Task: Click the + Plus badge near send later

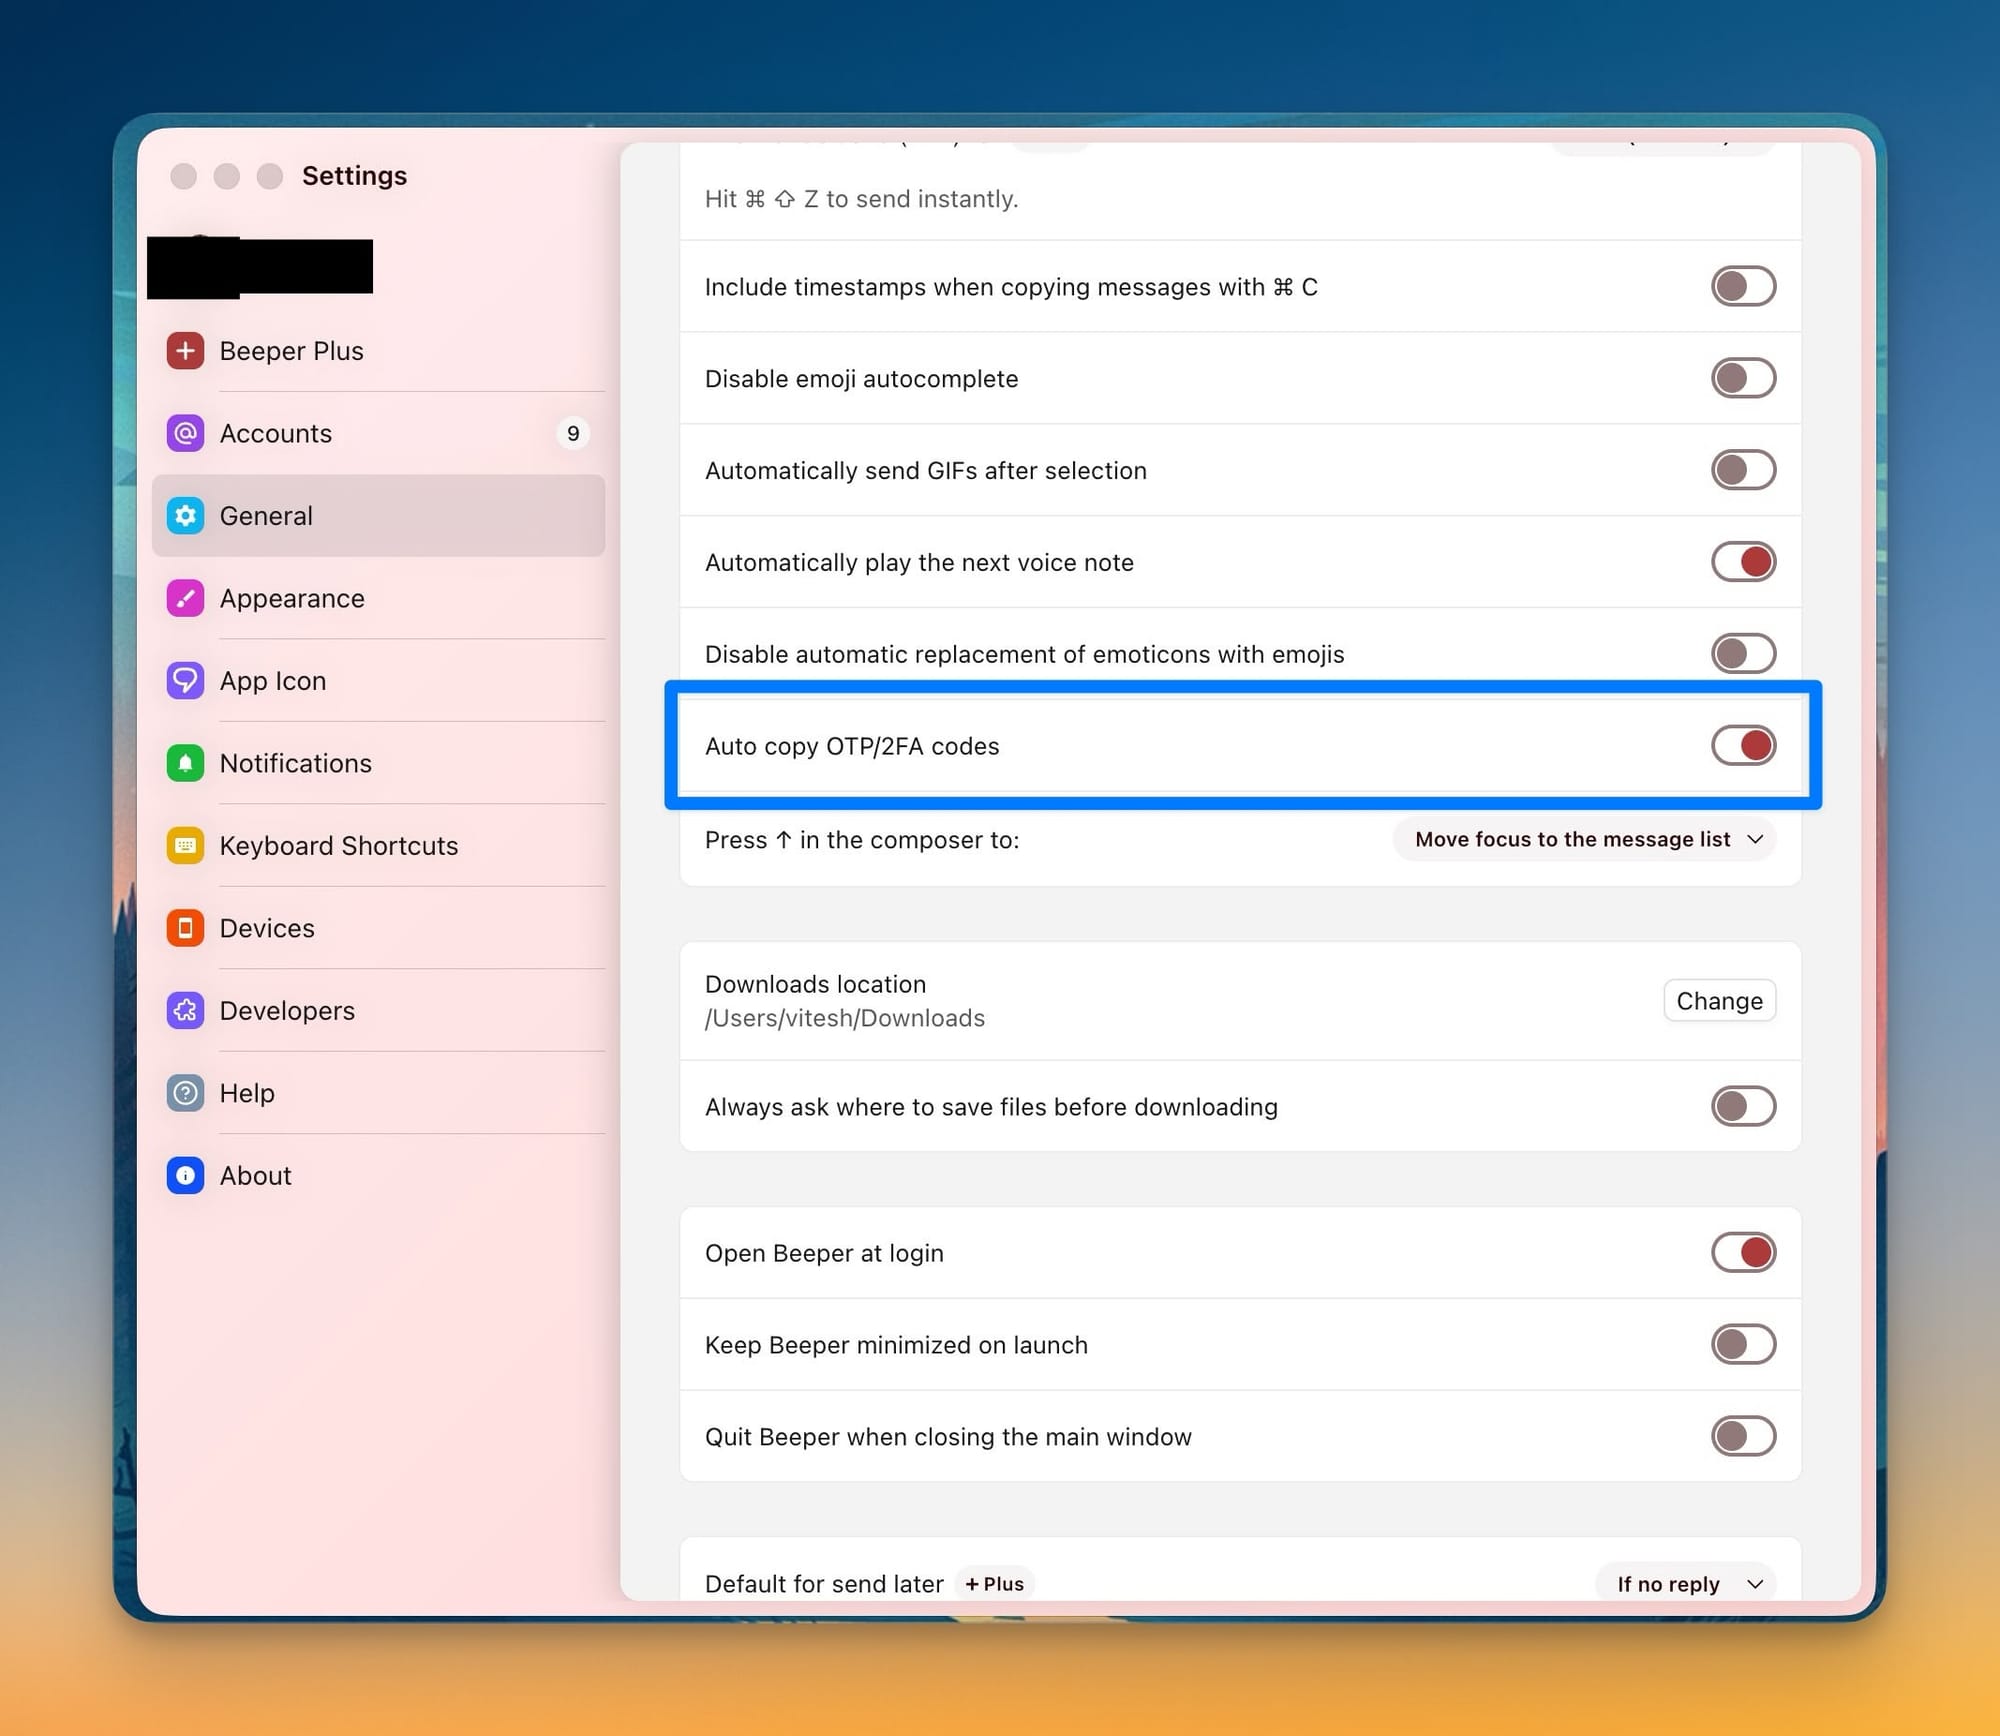Action: coord(994,1584)
